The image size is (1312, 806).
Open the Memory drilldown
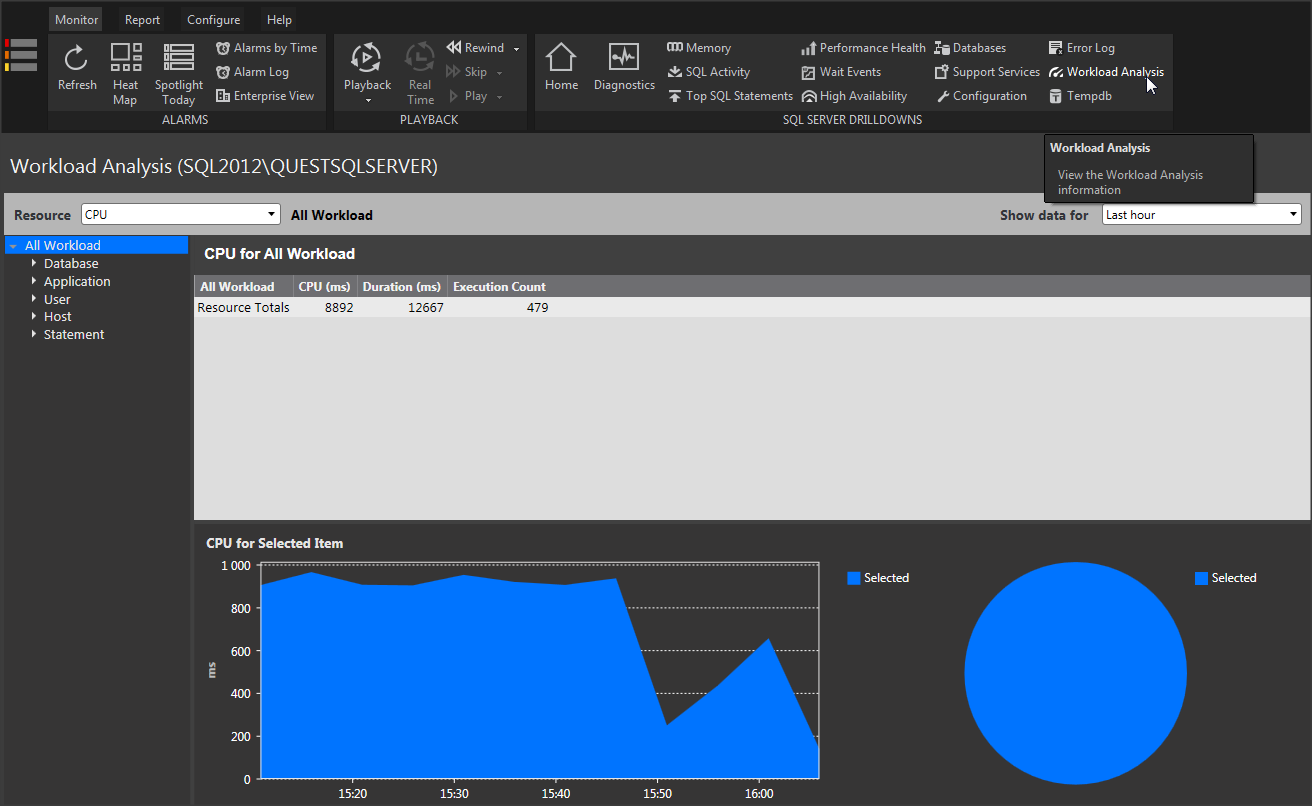[x=699, y=48]
